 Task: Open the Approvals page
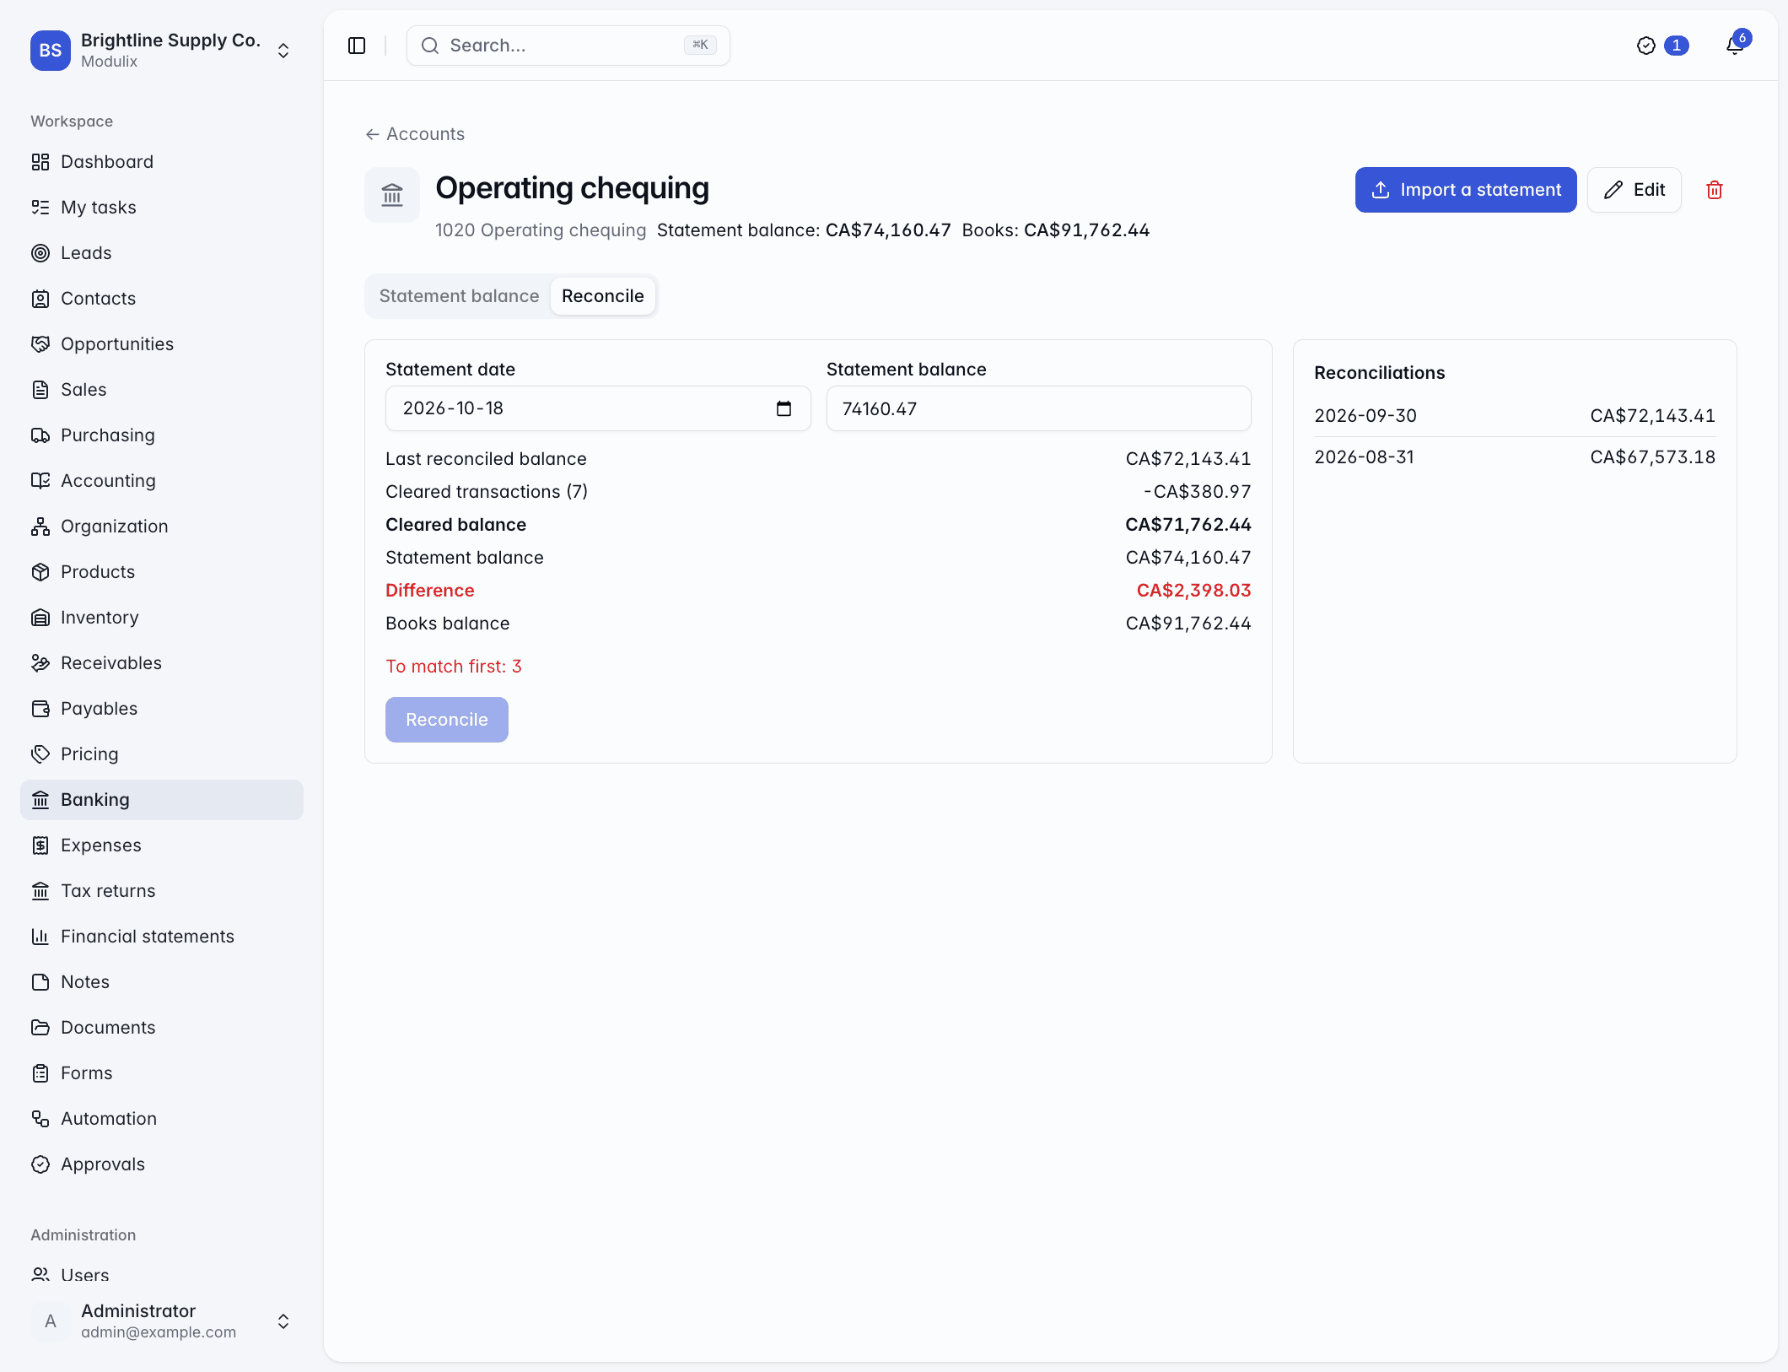pos(162,1164)
